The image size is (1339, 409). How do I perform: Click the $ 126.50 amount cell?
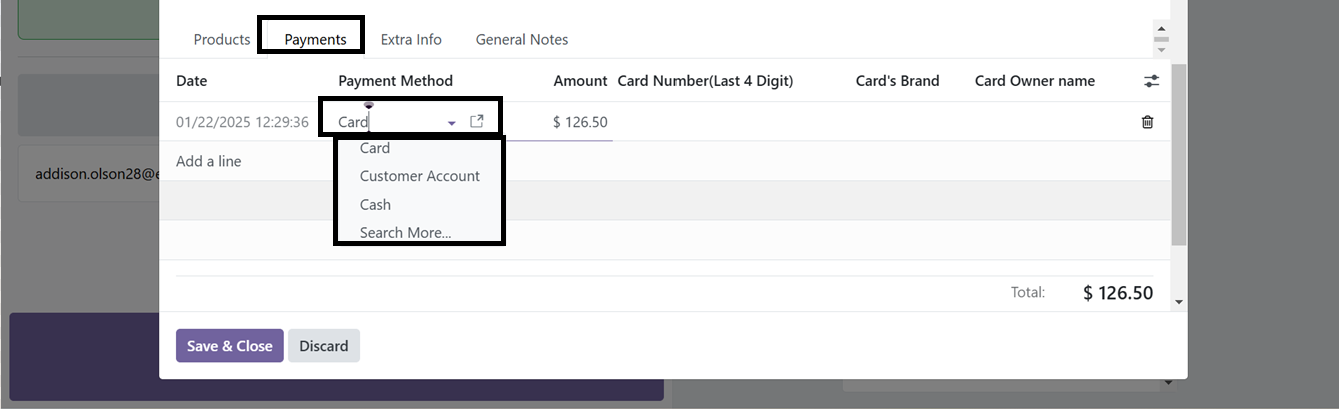(x=580, y=122)
